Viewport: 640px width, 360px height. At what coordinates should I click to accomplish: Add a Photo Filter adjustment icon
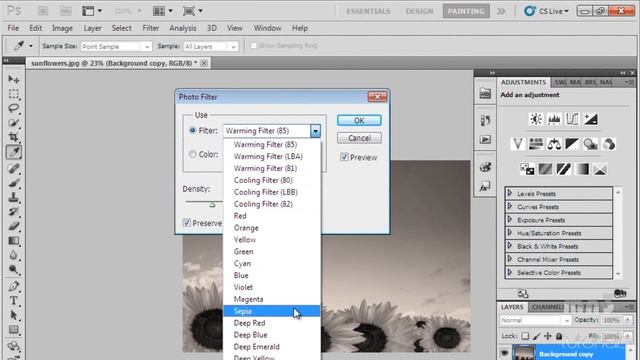coord(590,144)
